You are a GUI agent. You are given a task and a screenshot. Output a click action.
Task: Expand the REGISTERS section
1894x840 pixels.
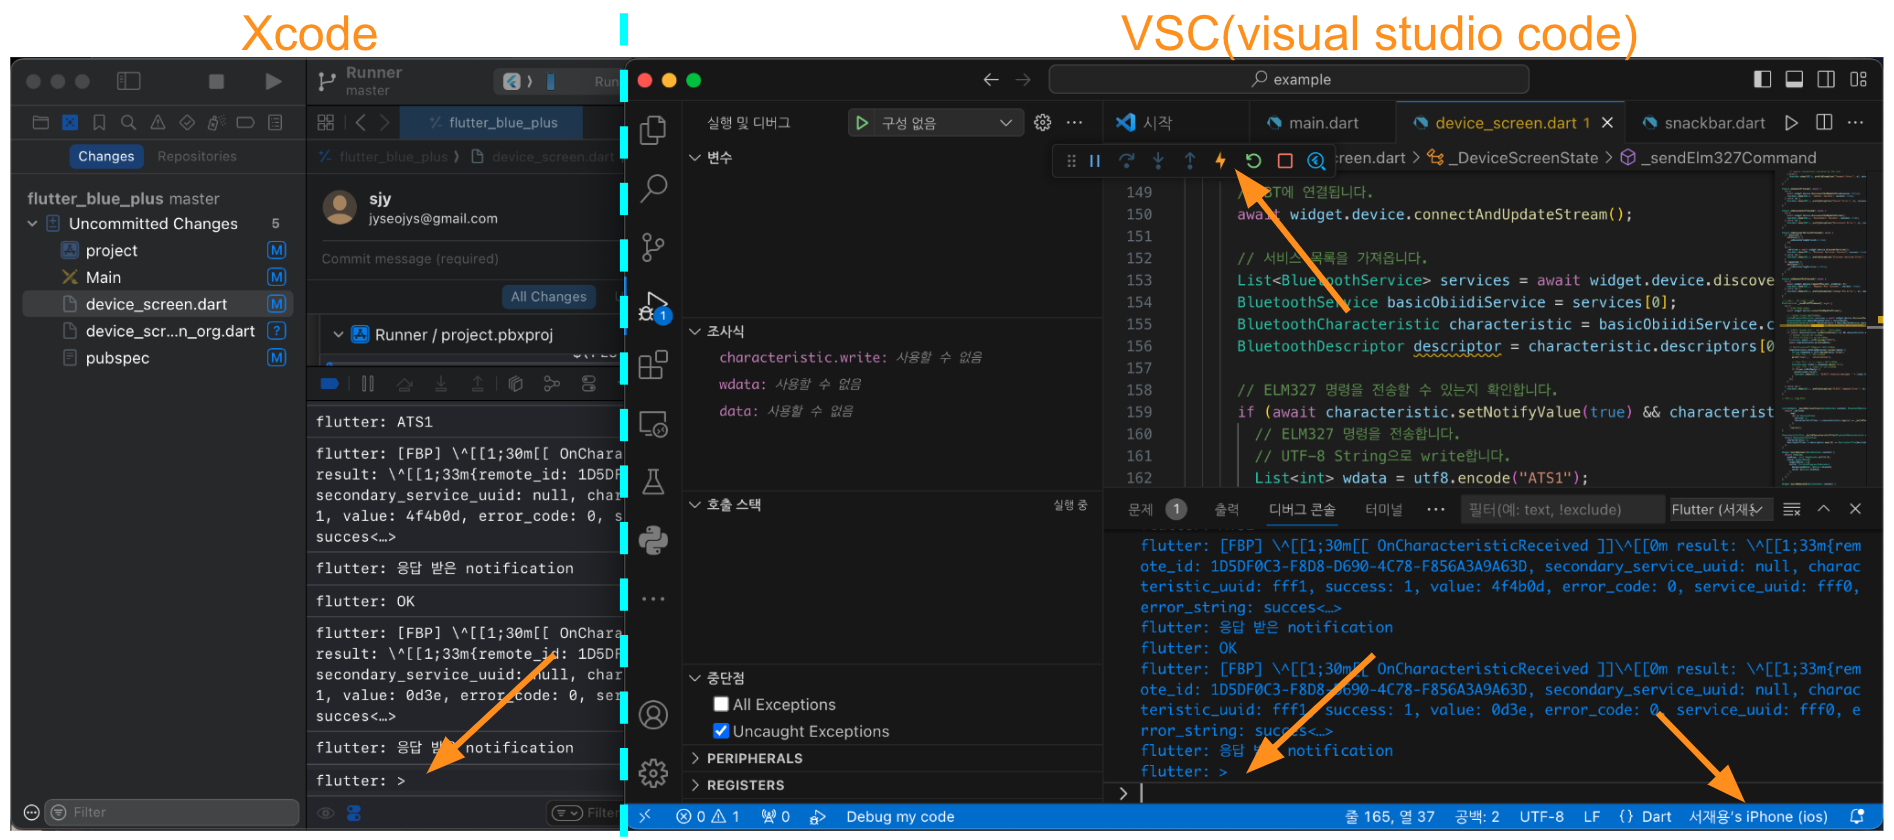pyautogui.click(x=695, y=785)
